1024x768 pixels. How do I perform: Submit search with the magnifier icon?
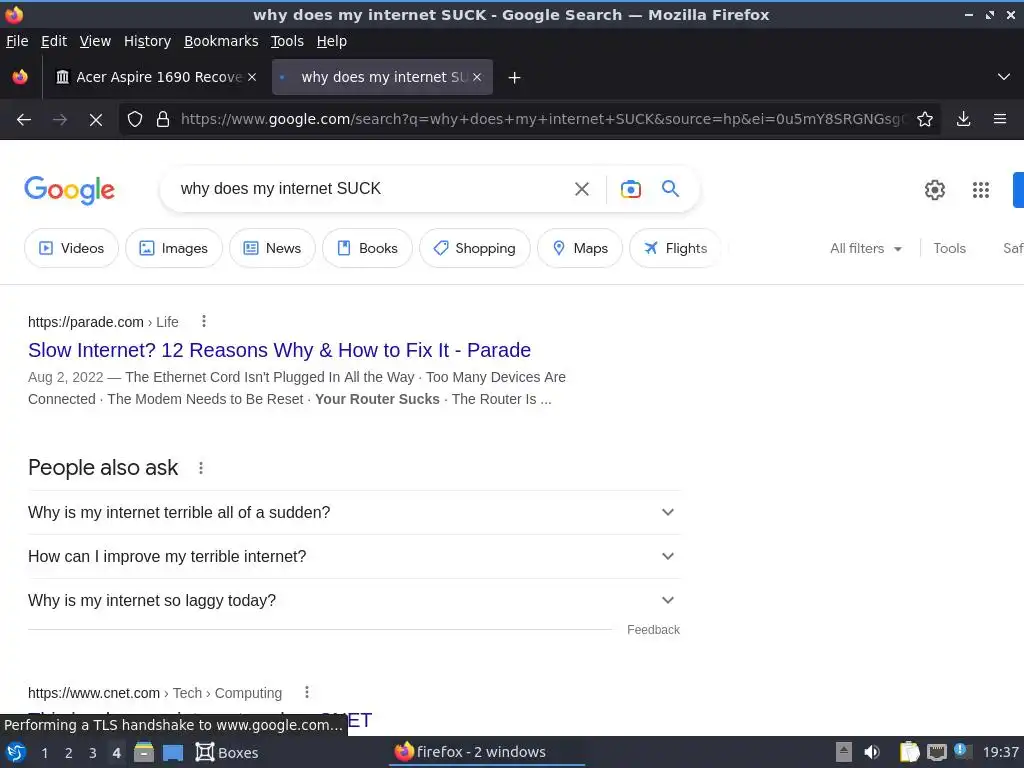pyautogui.click(x=670, y=189)
